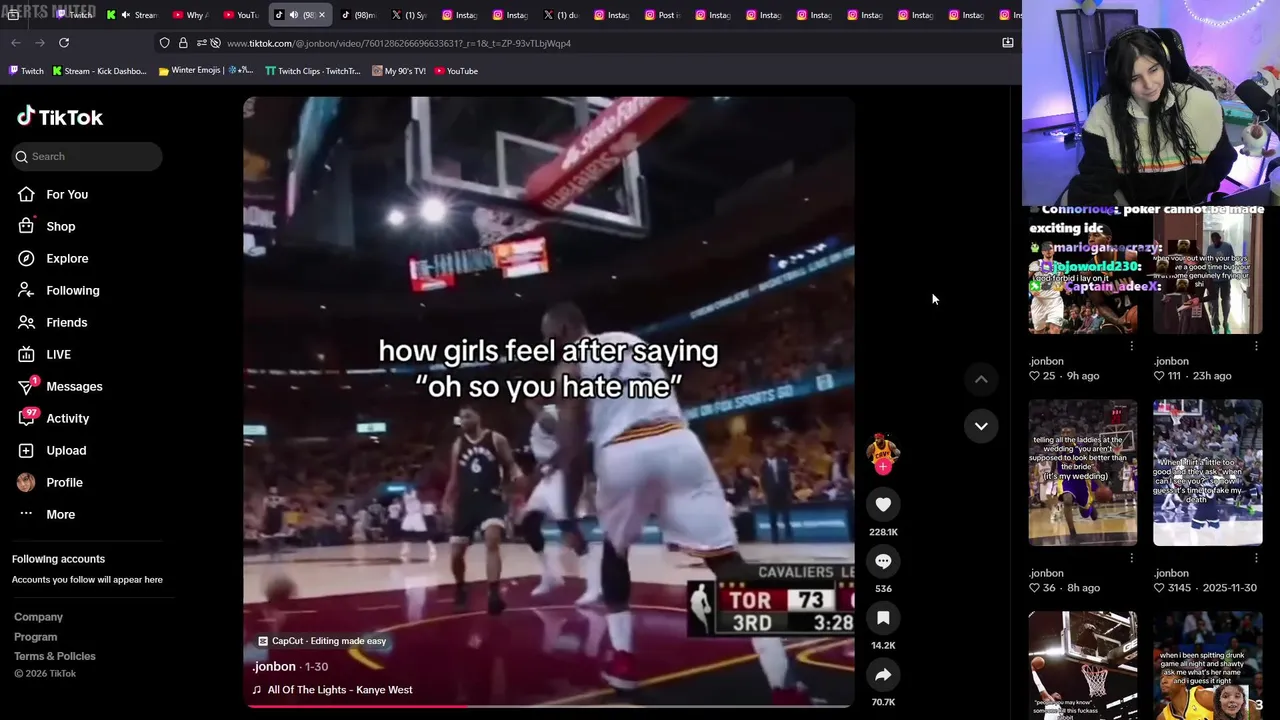This screenshot has height=720, width=1280.
Task: Open the Twitch bookmark
Action: 27,71
